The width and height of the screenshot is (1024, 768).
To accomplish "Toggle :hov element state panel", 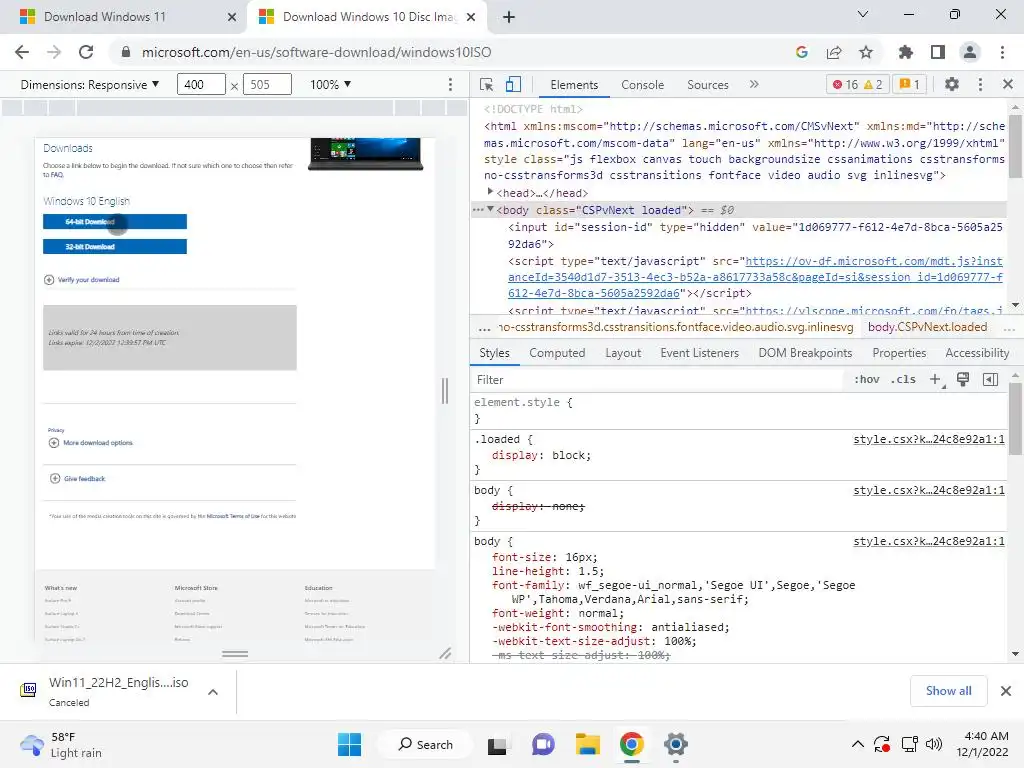I will click(x=867, y=379).
